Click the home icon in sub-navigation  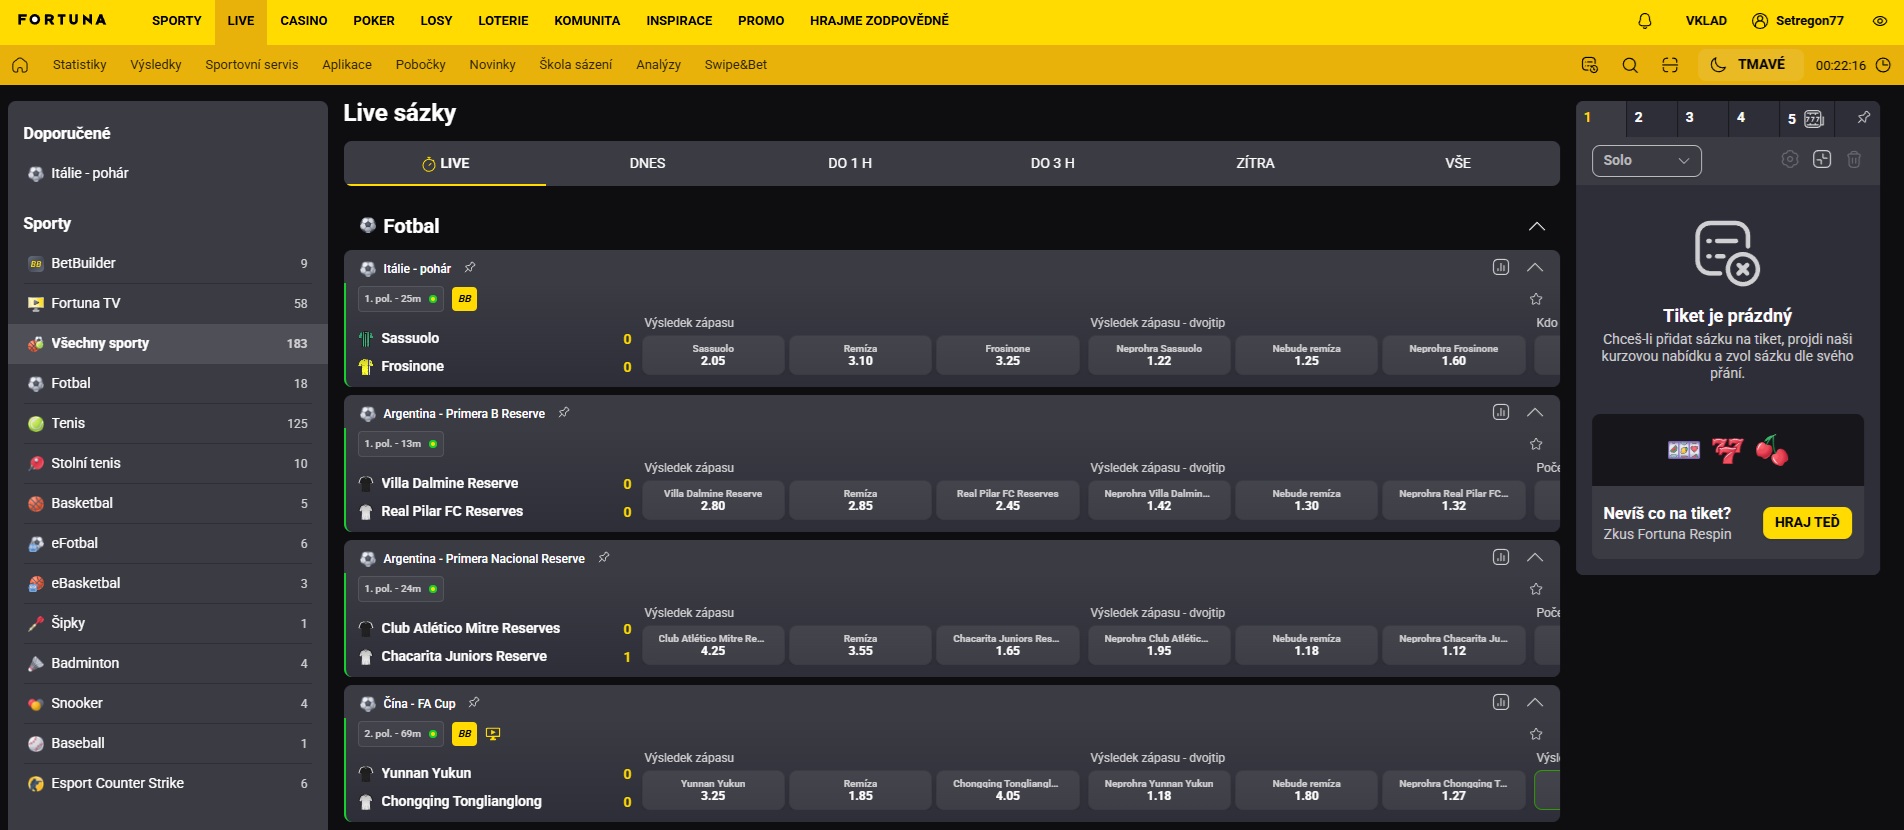(20, 65)
